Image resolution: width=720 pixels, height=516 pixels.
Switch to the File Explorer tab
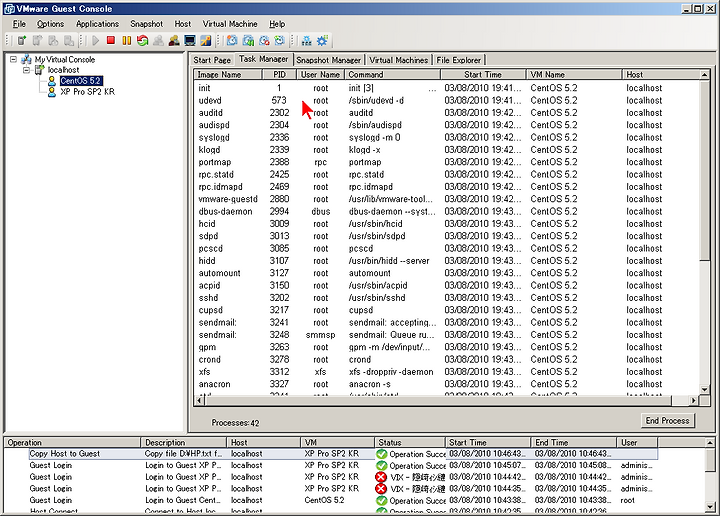point(459,60)
